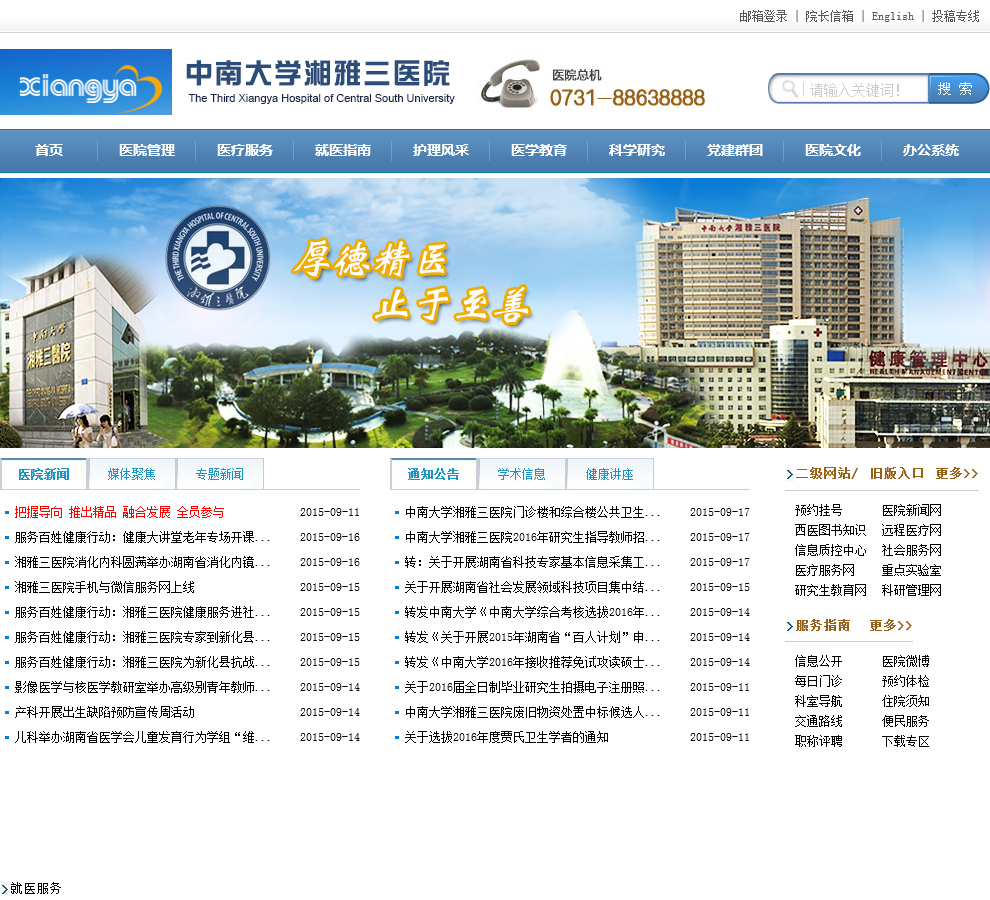Open 每日门诊 link
Image resolution: width=990 pixels, height=900 pixels.
(818, 681)
